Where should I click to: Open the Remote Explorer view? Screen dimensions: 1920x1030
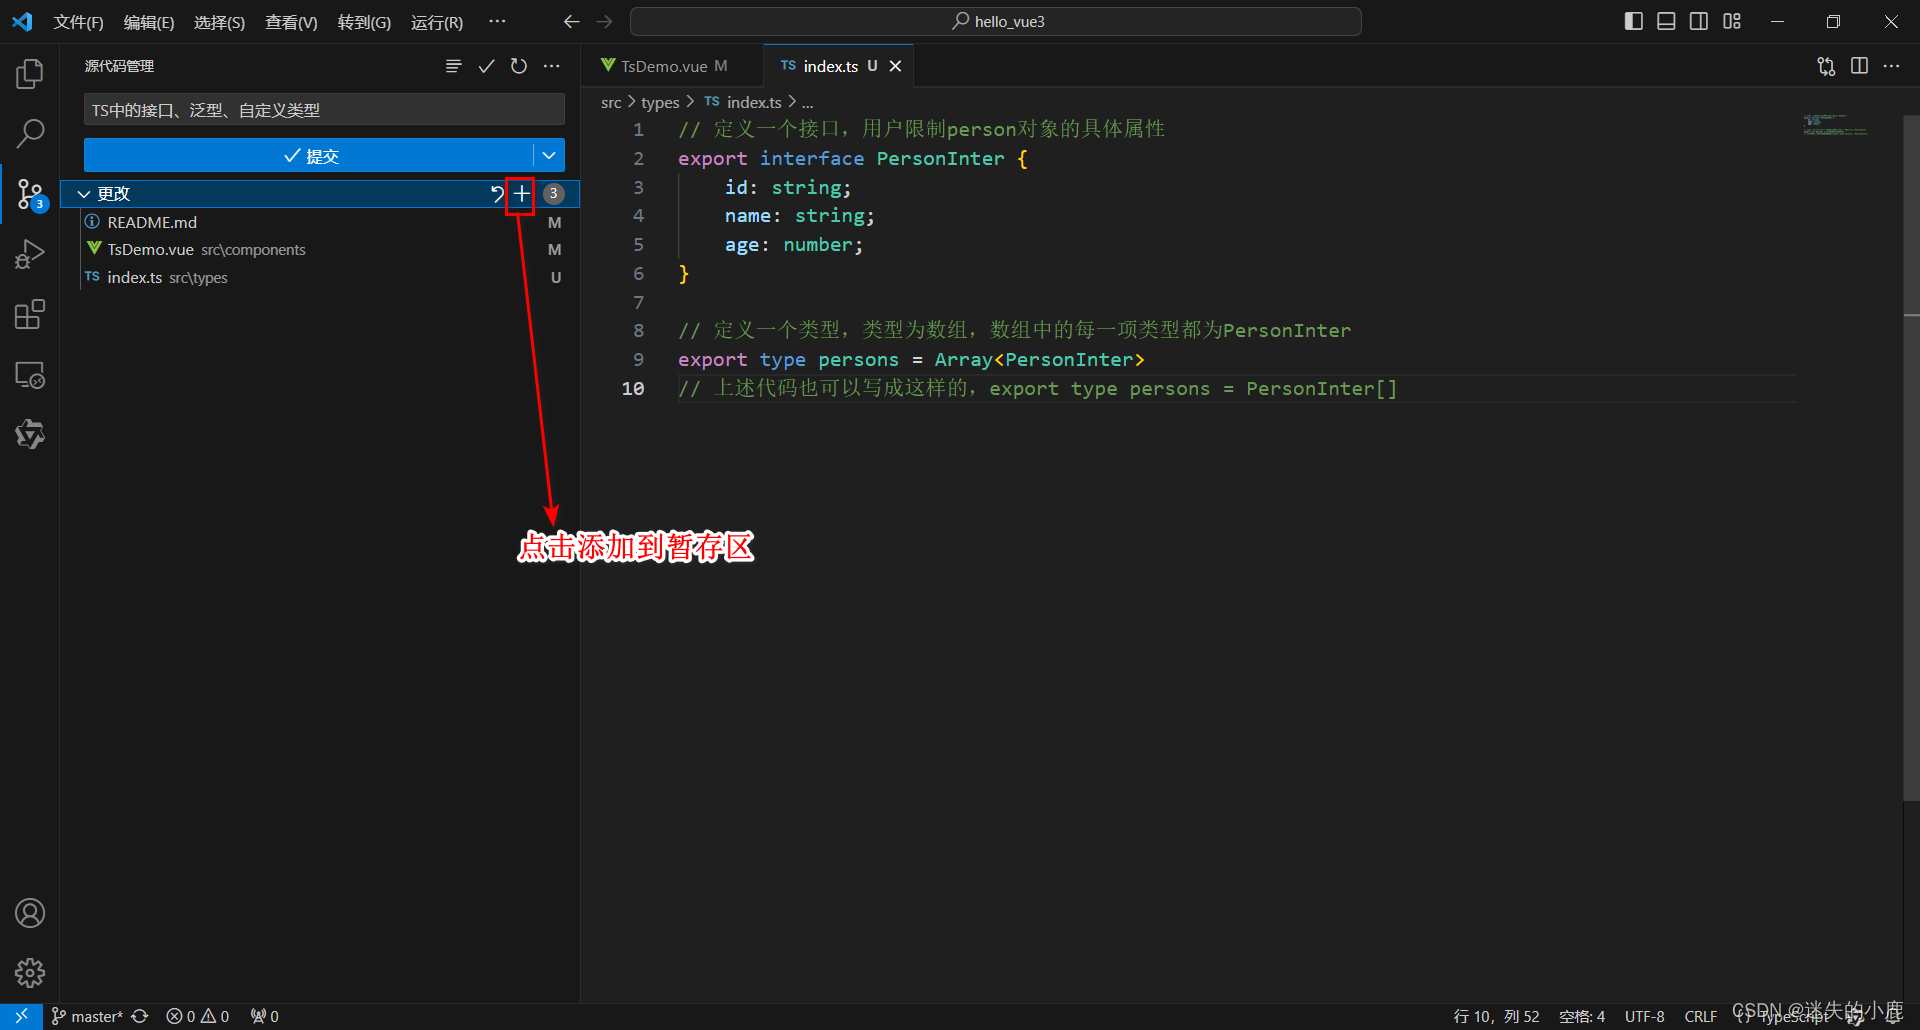pyautogui.click(x=30, y=375)
